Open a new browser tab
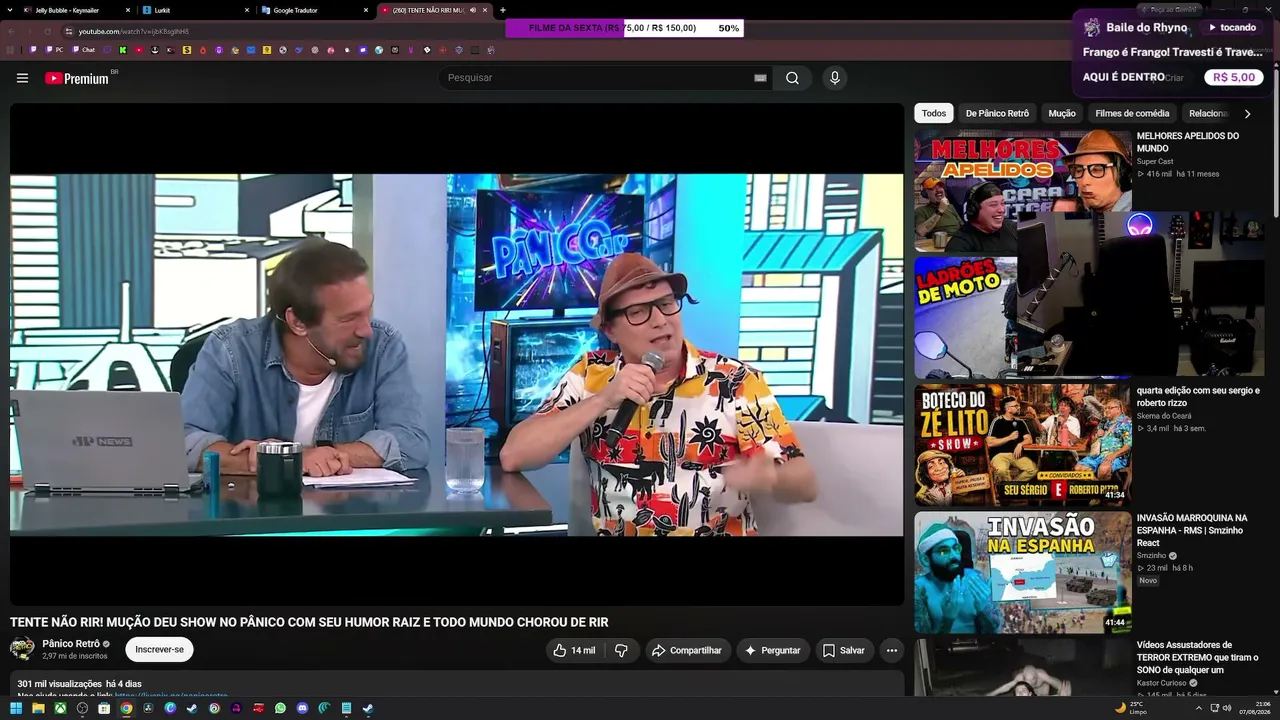1280x720 pixels. coord(502,10)
